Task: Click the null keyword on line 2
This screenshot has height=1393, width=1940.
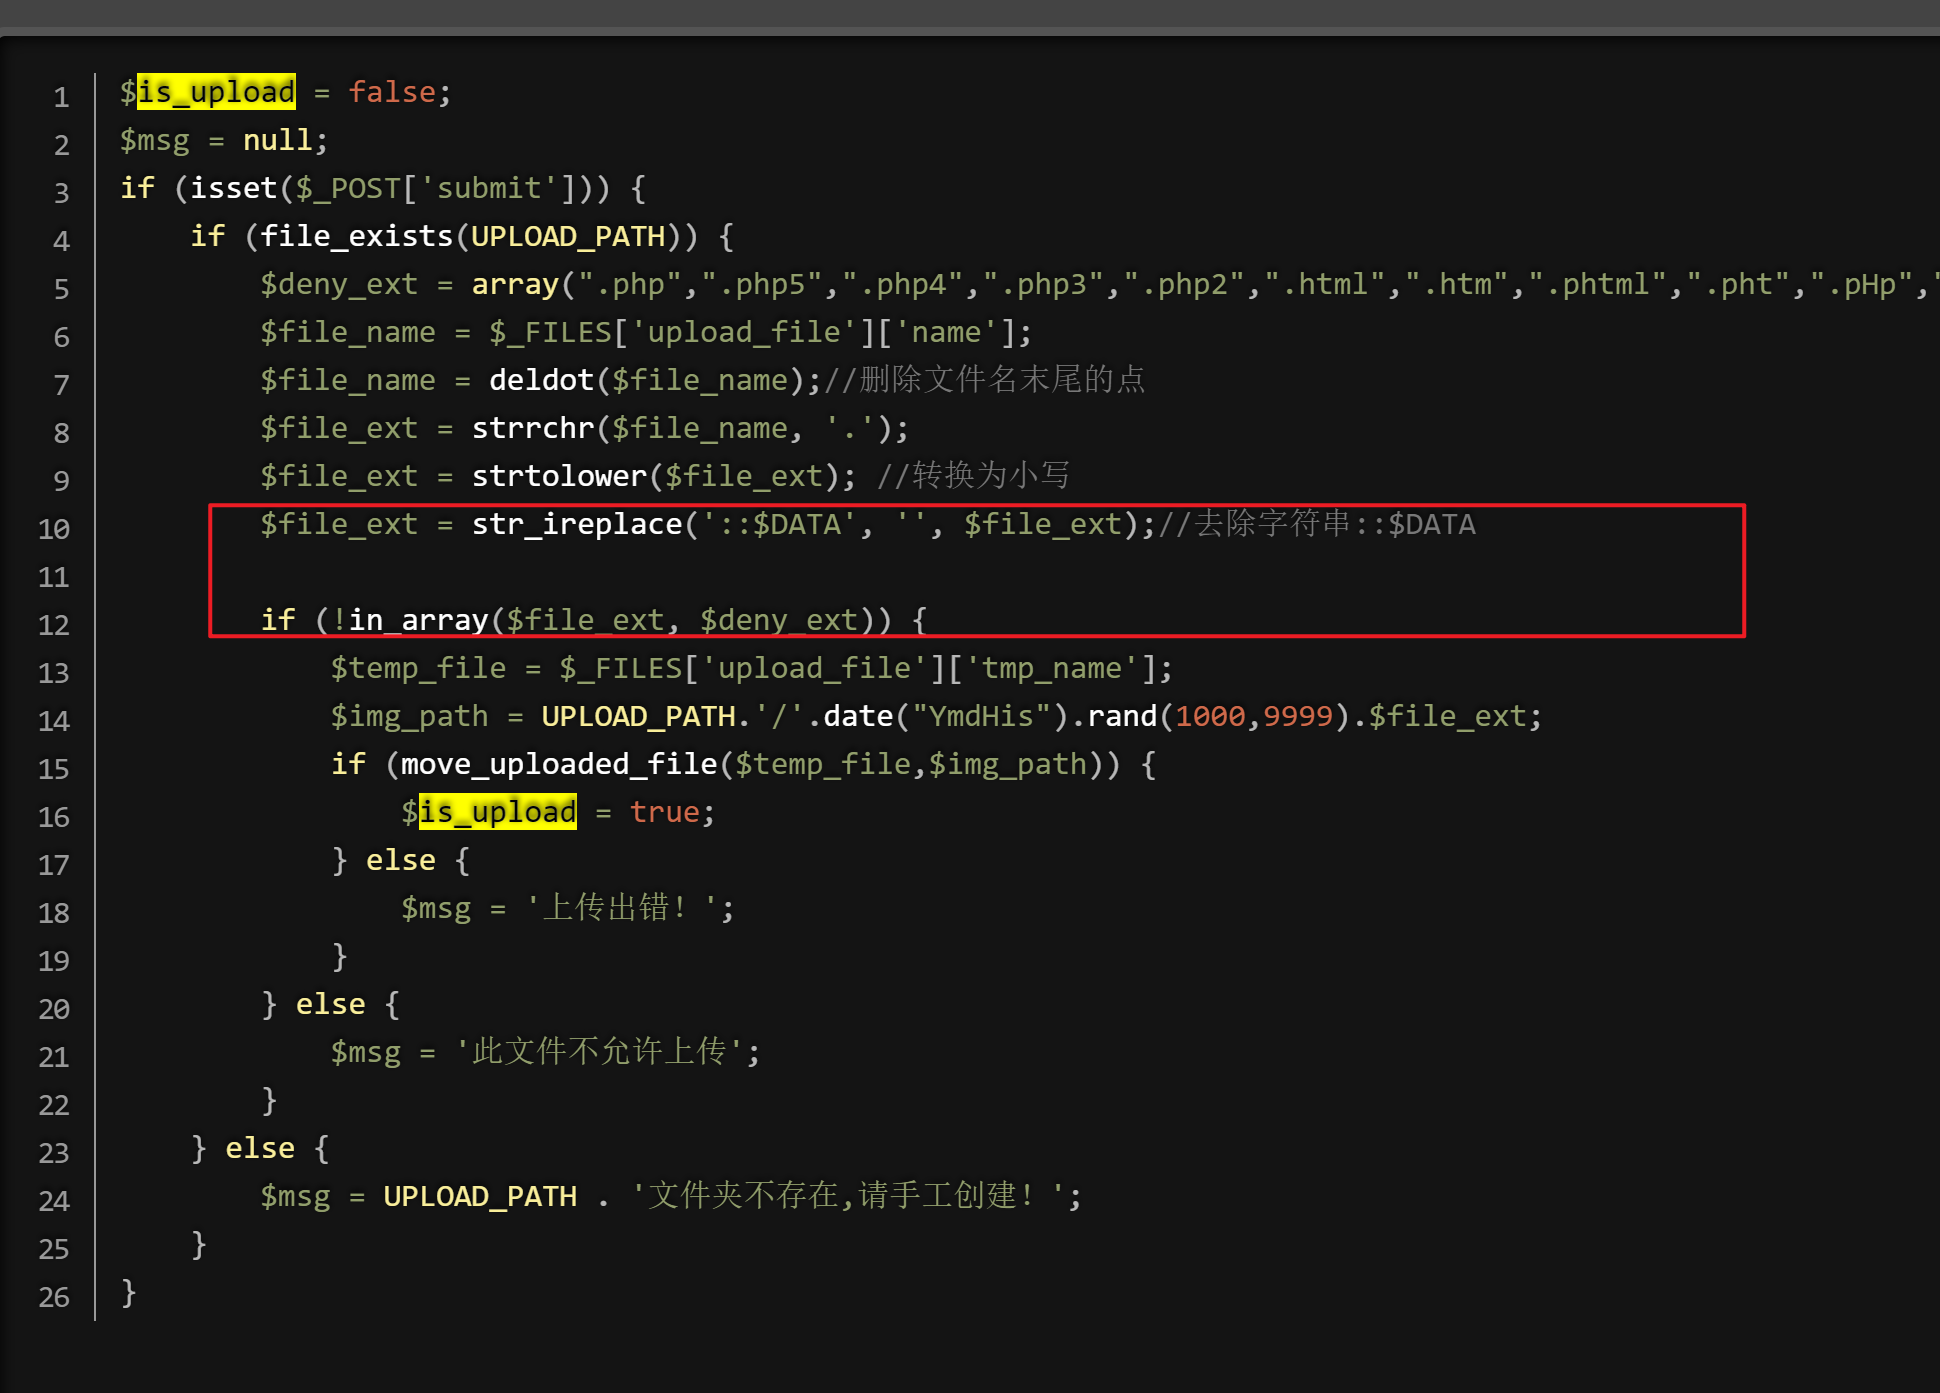Action: [x=277, y=140]
